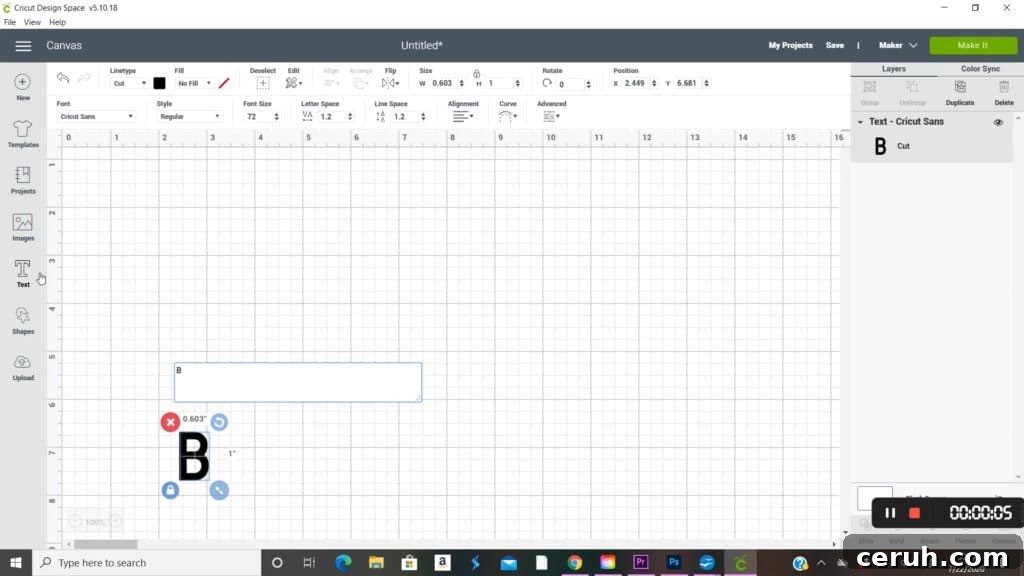Stop the screen recording
The width and height of the screenshot is (1024, 576).
tap(914, 513)
